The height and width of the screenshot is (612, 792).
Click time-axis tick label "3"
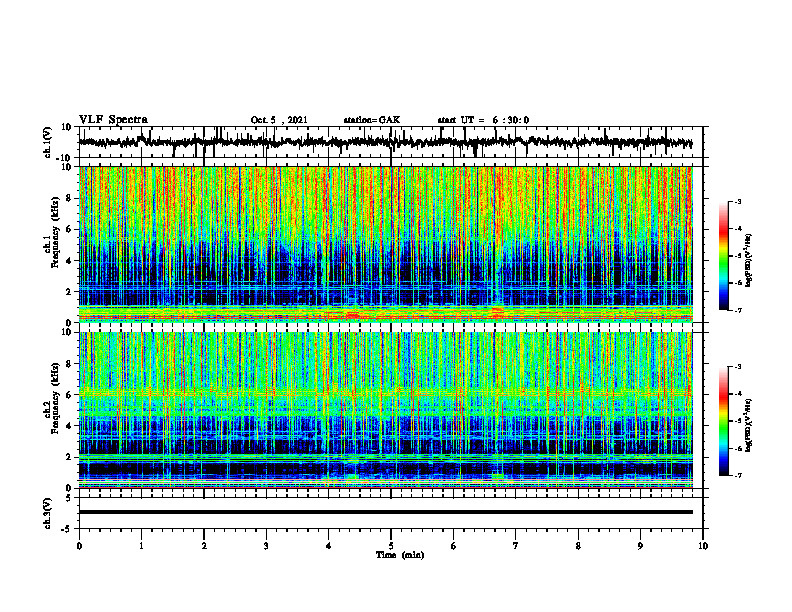tap(266, 546)
